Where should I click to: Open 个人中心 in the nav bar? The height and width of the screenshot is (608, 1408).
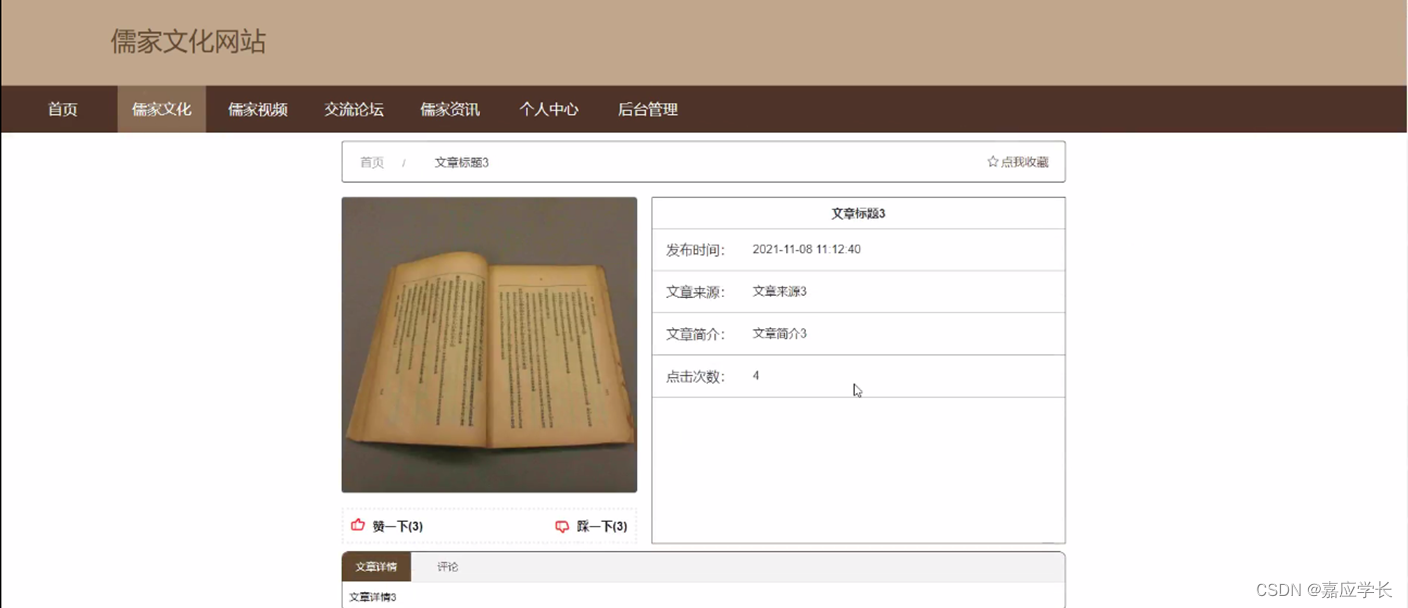pos(549,110)
